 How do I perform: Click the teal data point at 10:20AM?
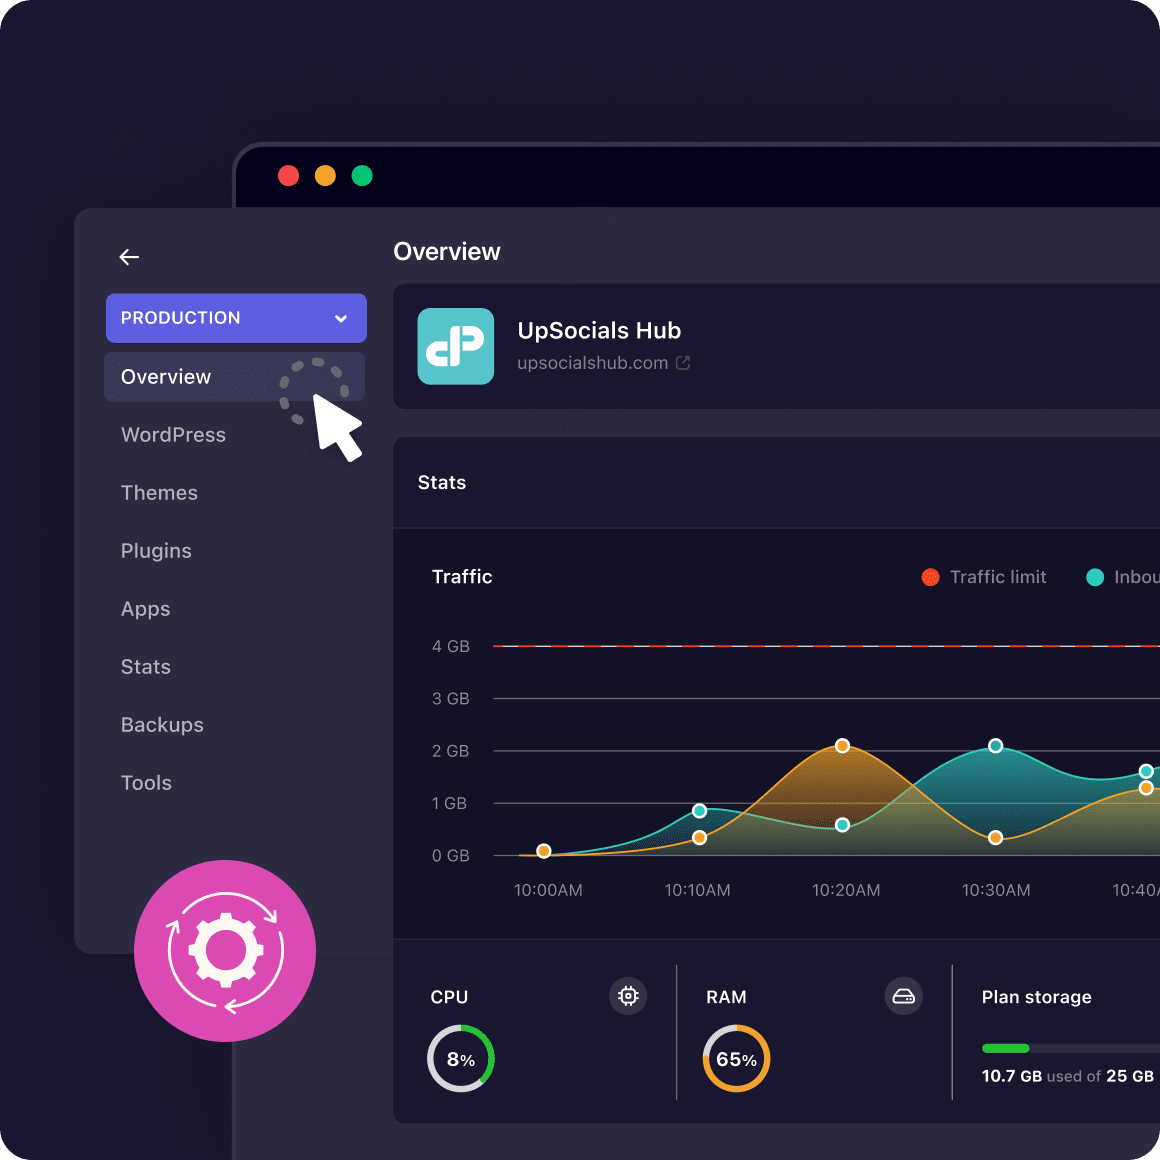pyautogui.click(x=842, y=825)
